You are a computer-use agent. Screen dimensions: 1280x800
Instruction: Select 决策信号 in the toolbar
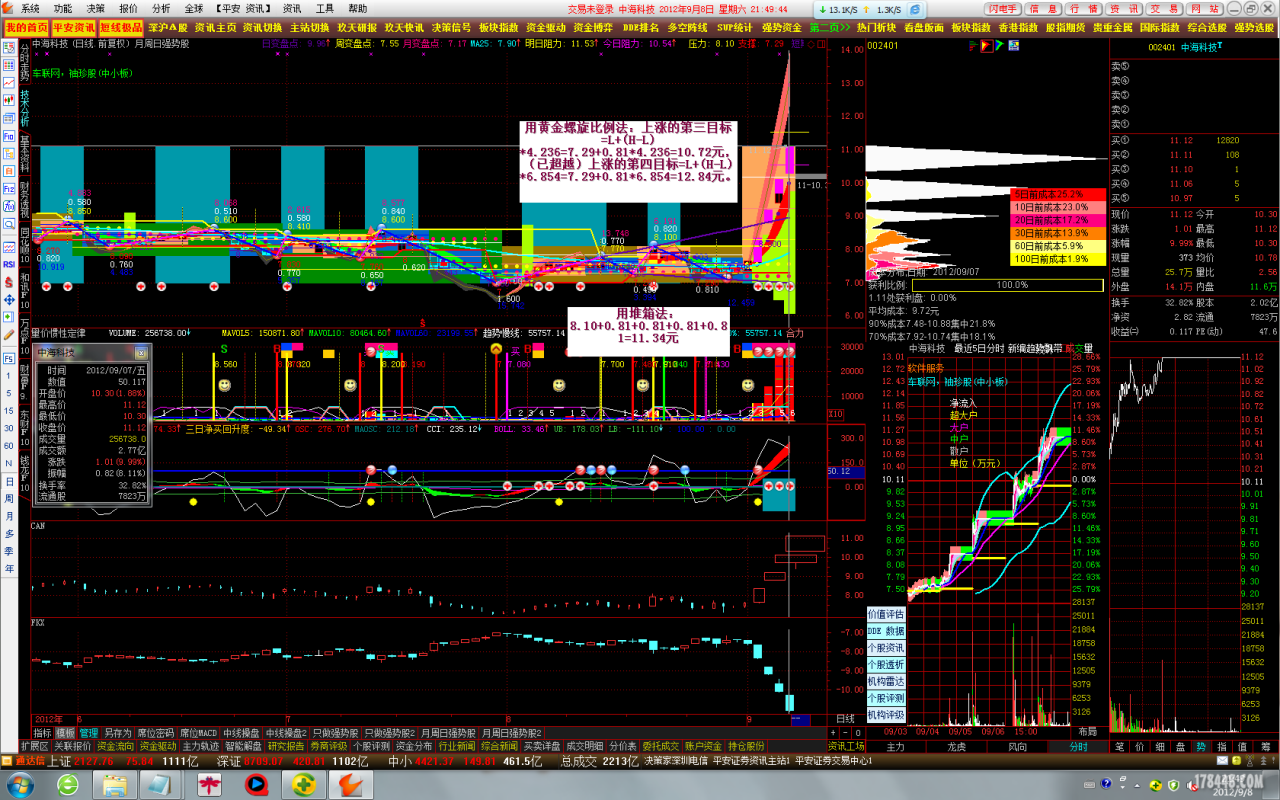point(452,27)
